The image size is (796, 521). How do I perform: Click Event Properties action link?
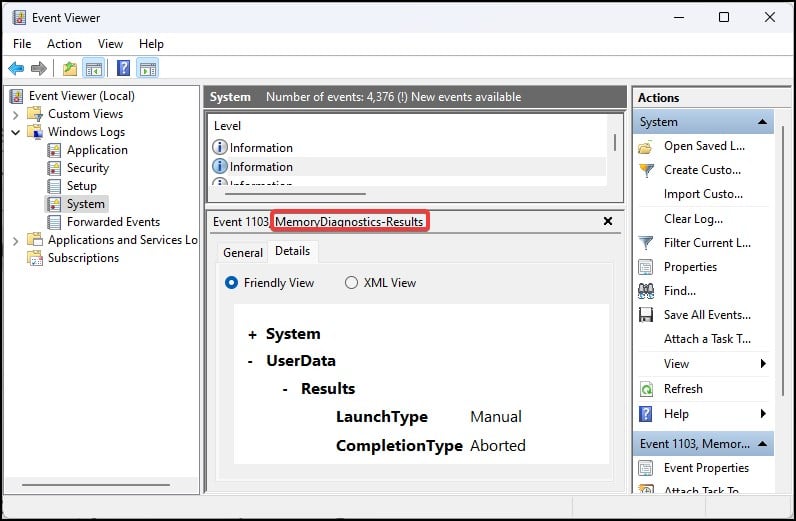706,468
